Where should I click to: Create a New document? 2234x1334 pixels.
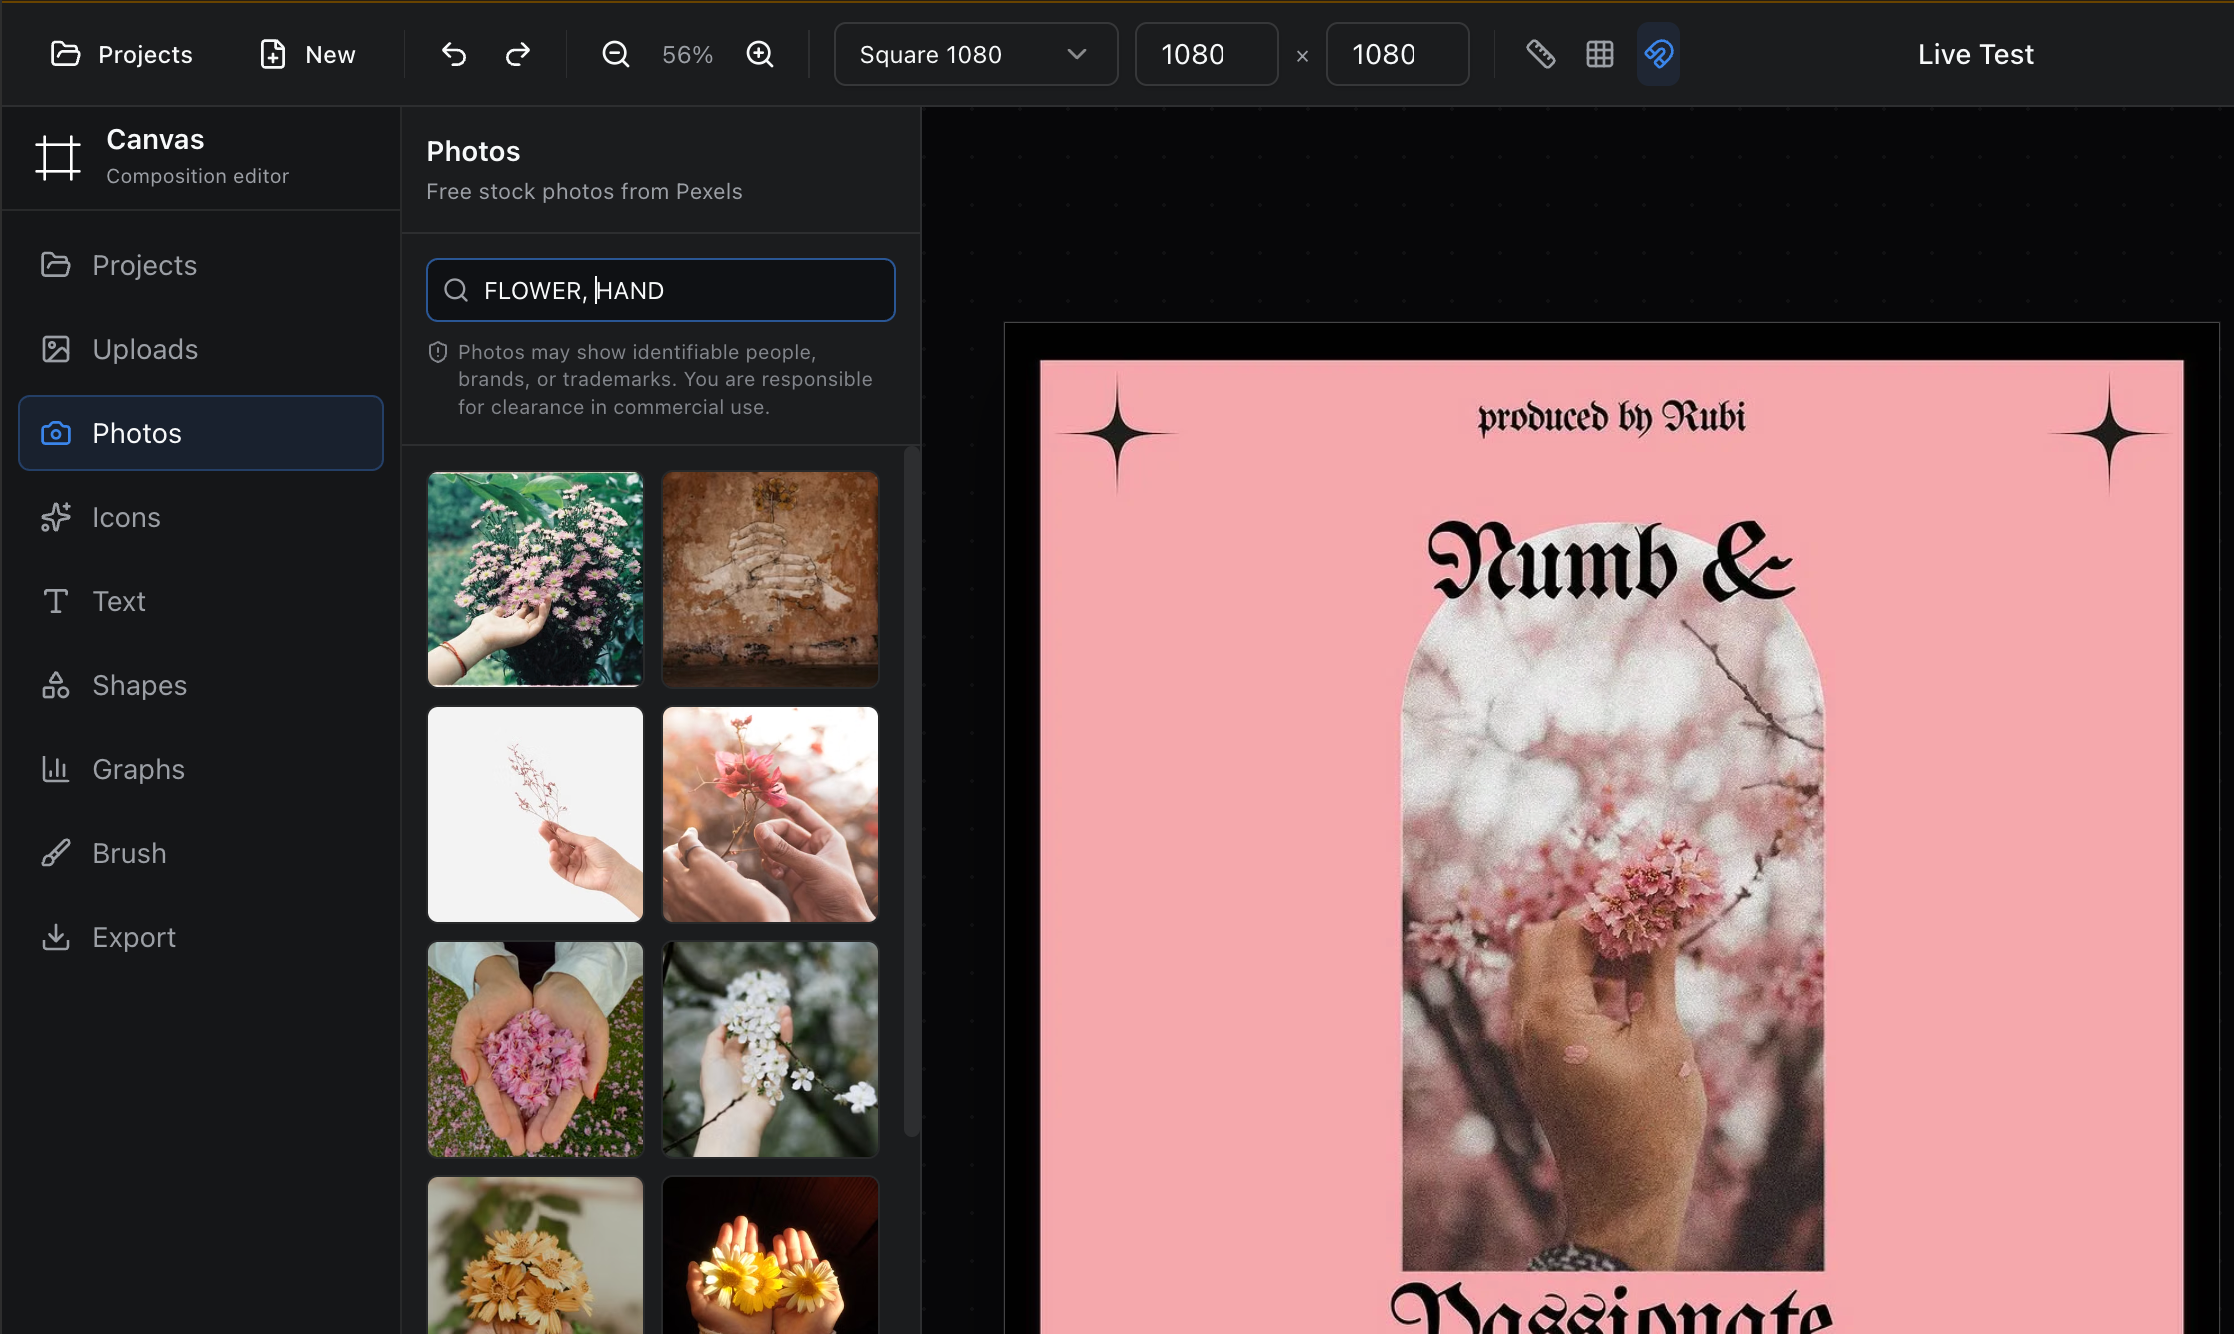307,54
